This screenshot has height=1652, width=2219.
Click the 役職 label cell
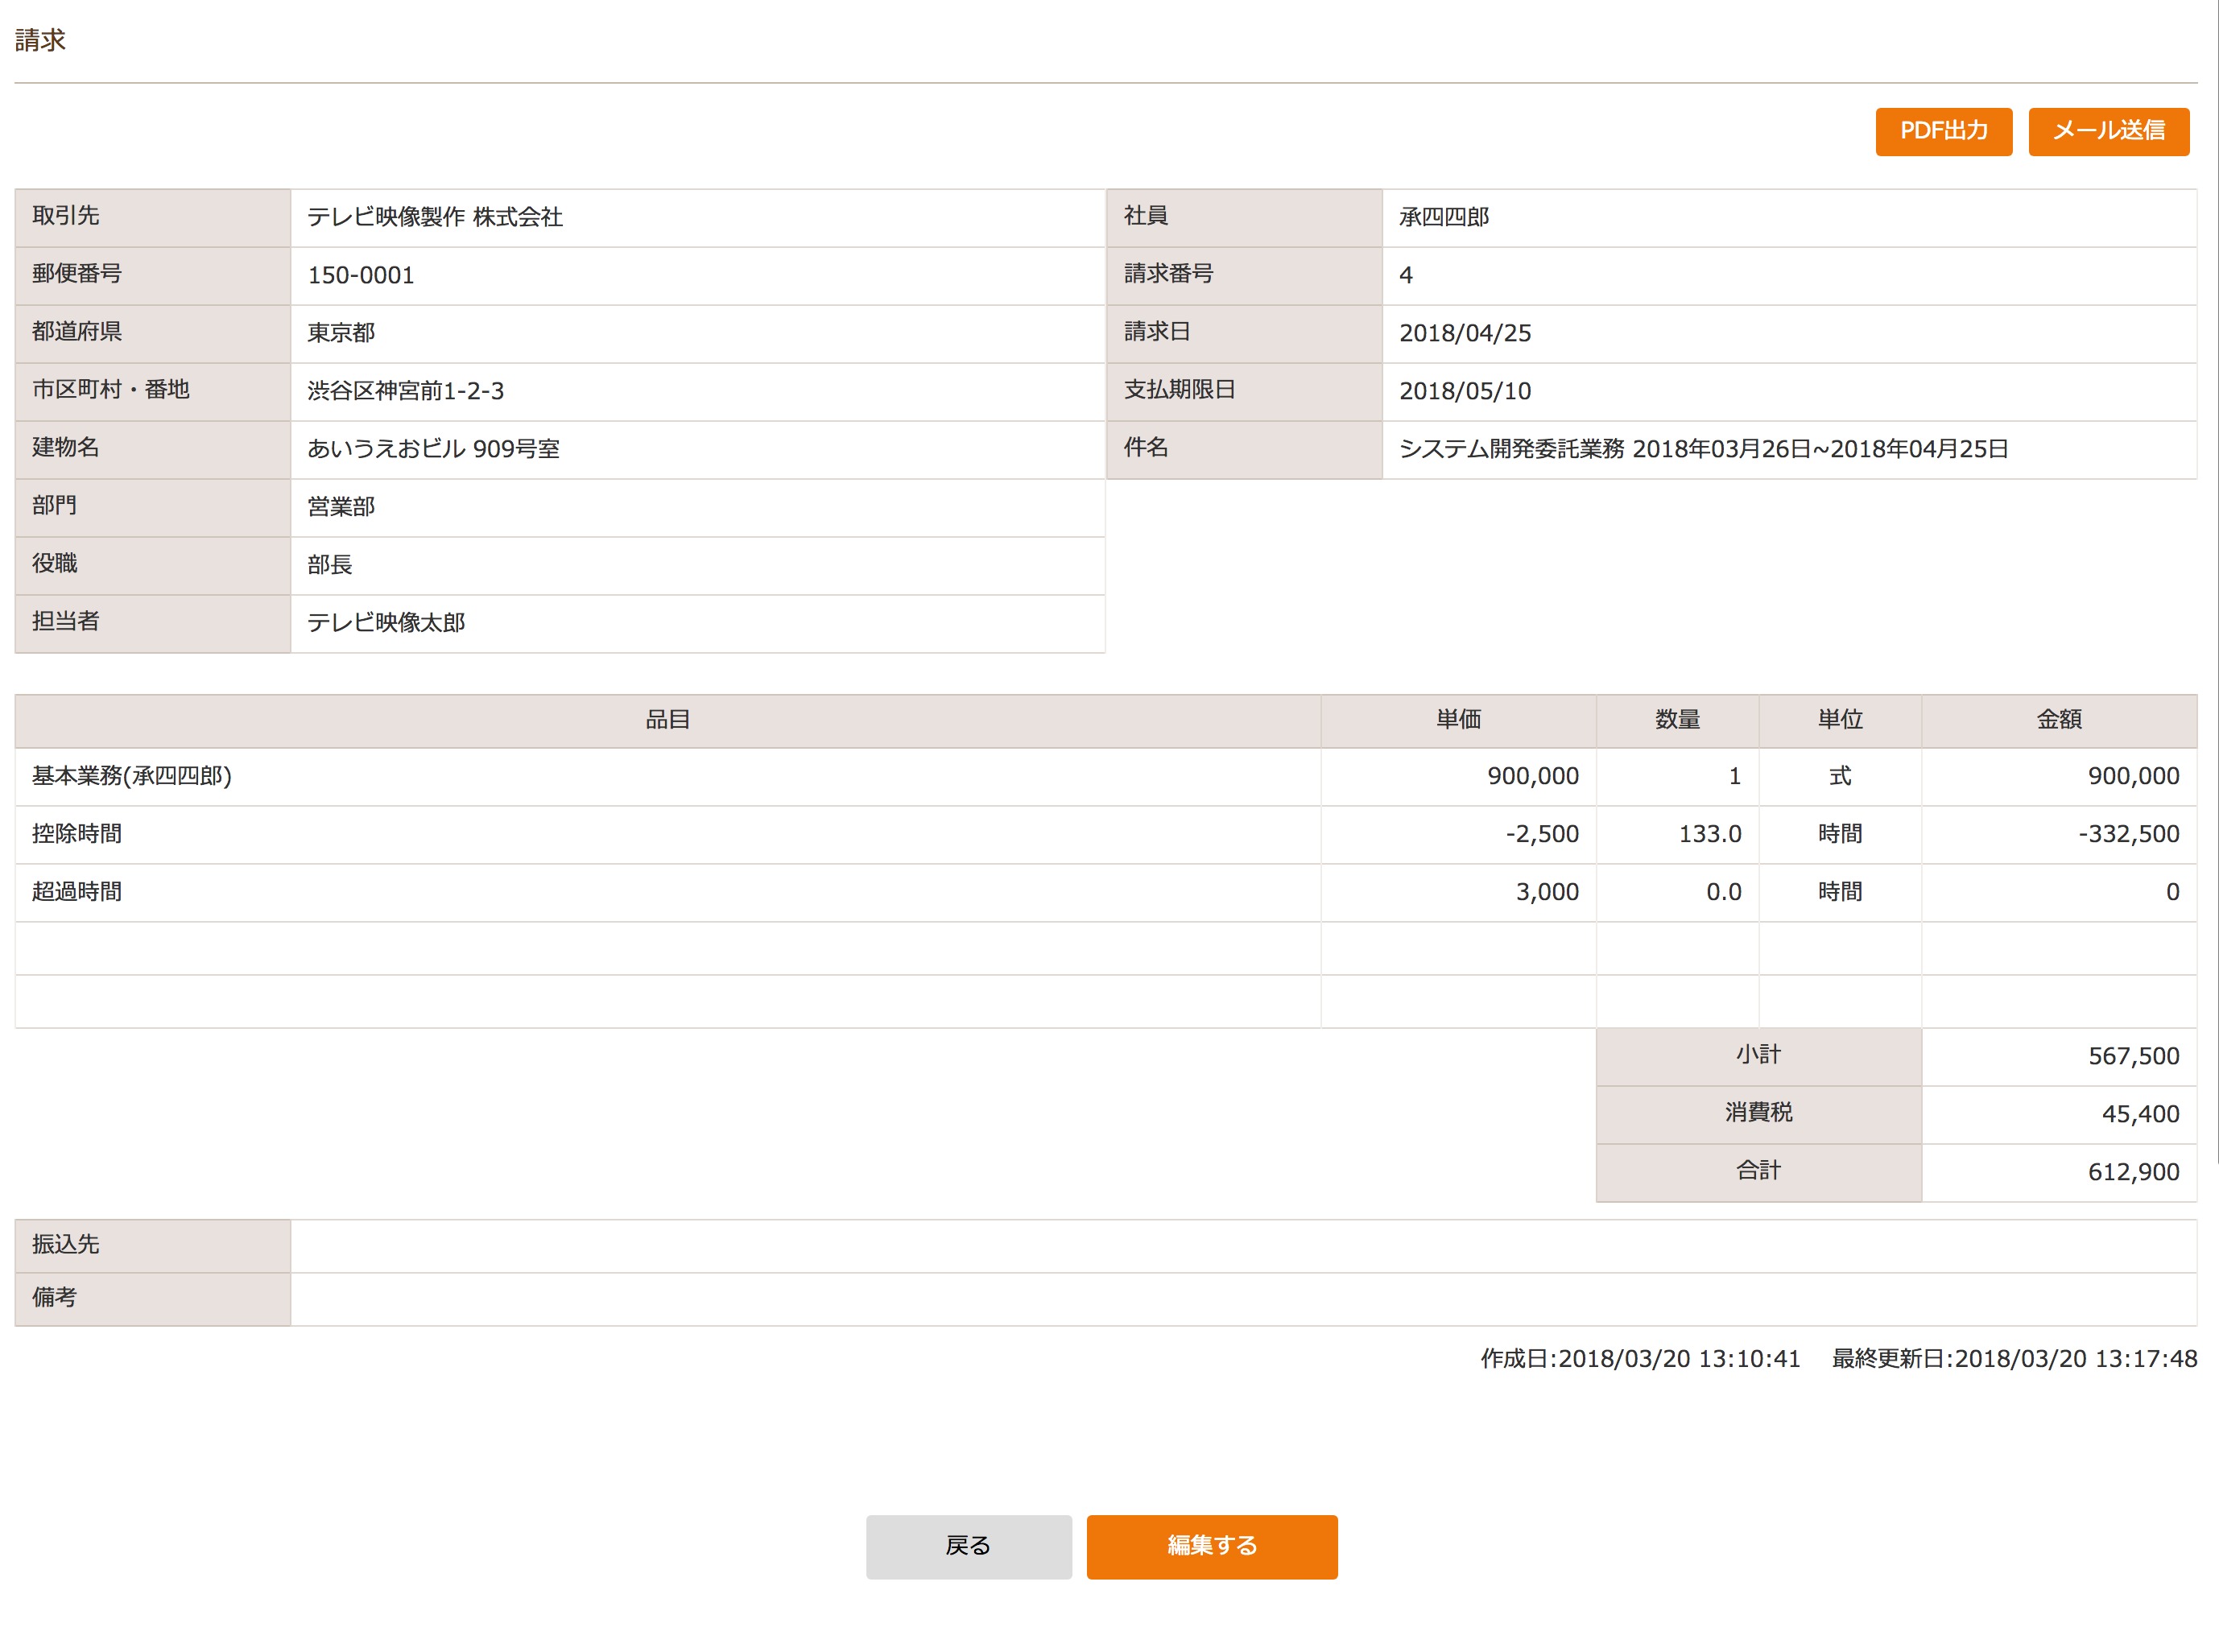pyautogui.click(x=153, y=565)
